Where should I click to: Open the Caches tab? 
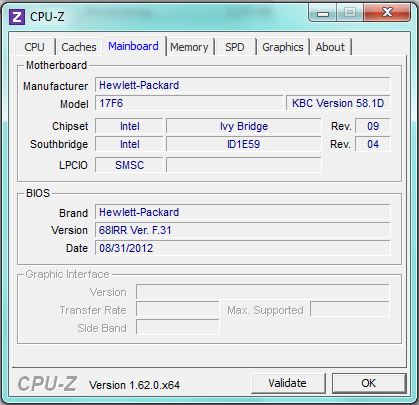click(x=79, y=47)
